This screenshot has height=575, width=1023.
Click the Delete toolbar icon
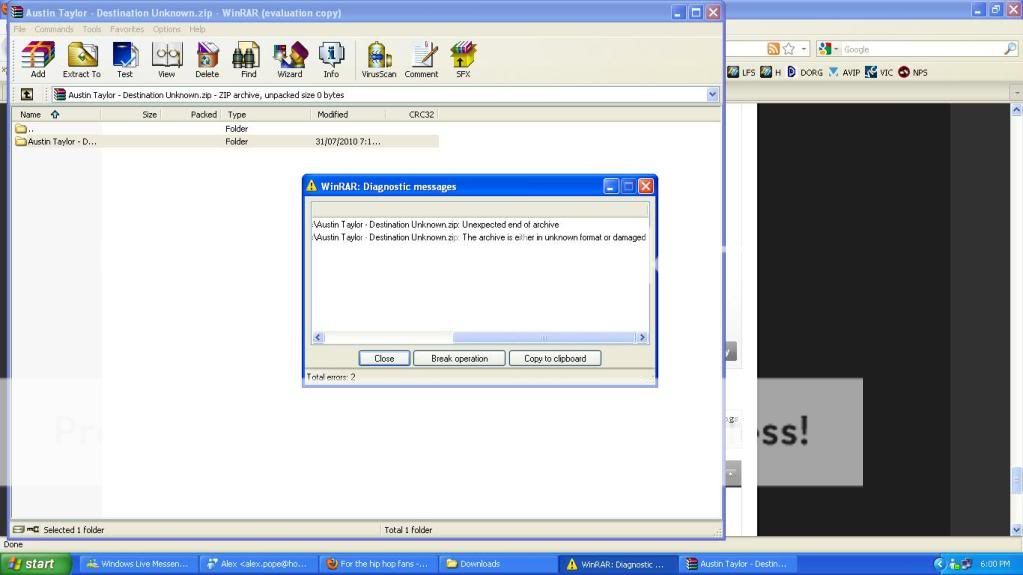207,59
